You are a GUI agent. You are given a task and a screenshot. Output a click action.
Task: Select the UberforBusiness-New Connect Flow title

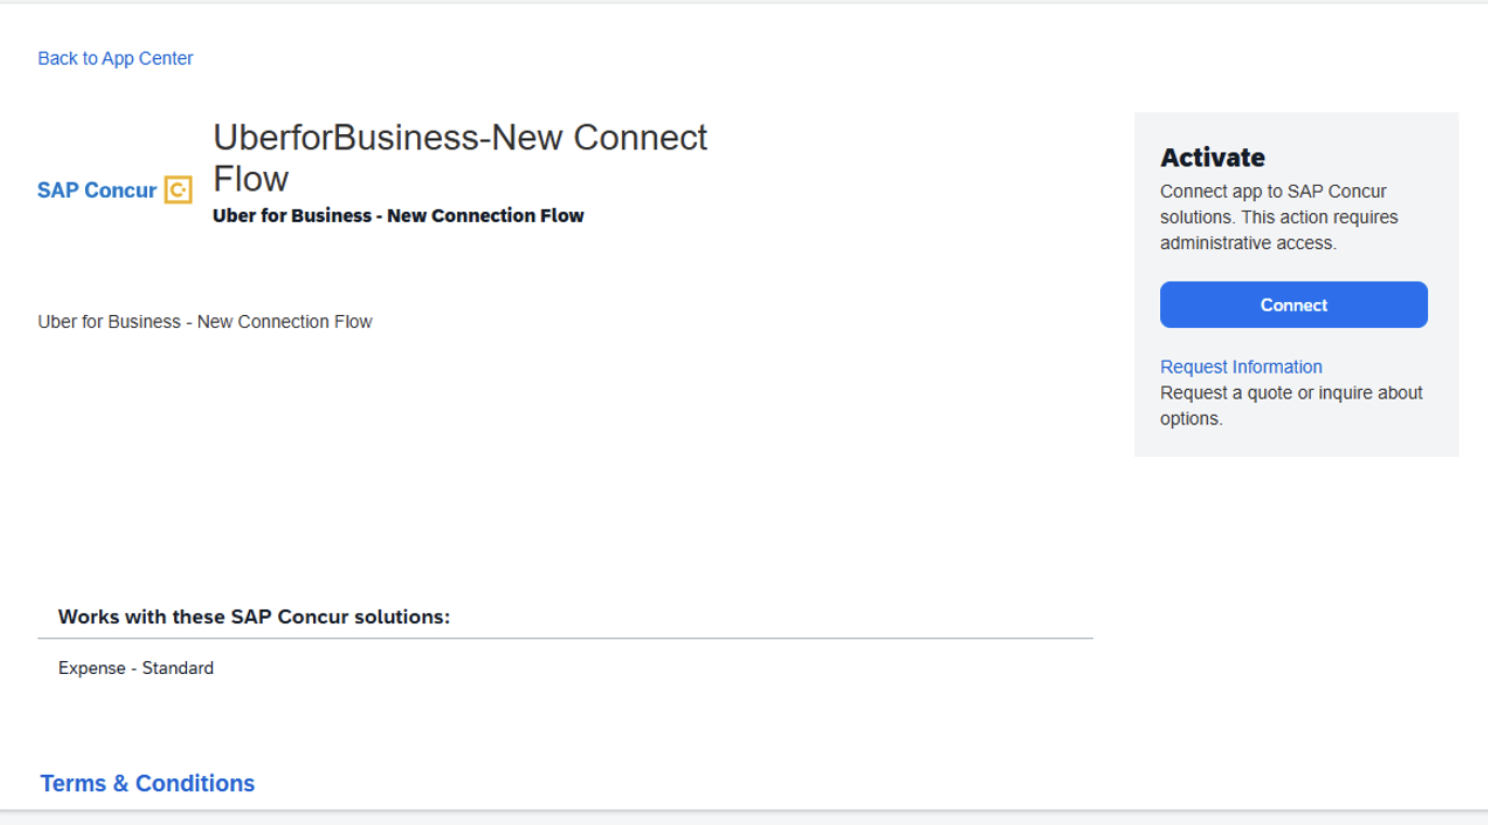tap(460, 158)
